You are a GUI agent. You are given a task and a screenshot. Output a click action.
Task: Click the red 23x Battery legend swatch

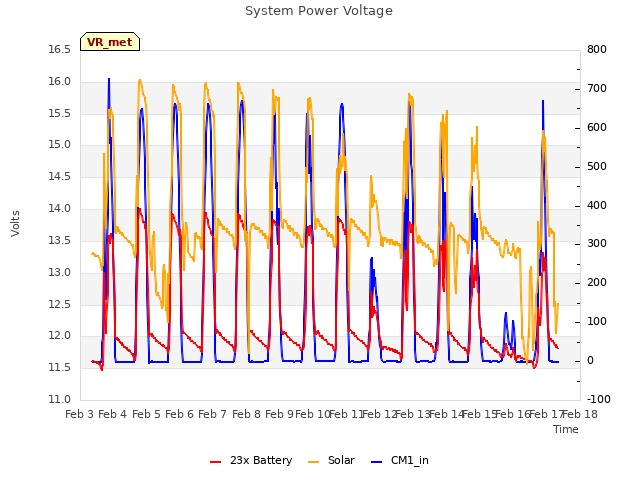216,462
